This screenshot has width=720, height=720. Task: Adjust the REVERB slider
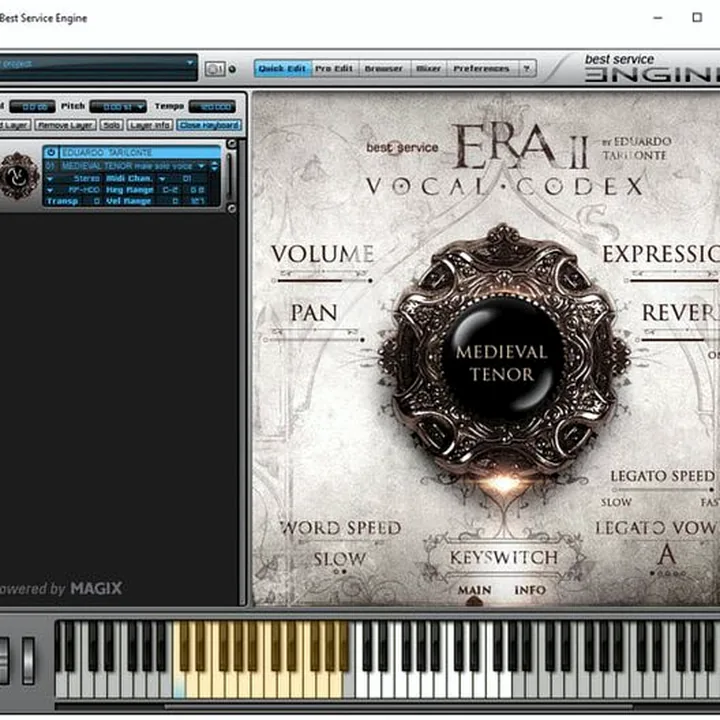(678, 340)
